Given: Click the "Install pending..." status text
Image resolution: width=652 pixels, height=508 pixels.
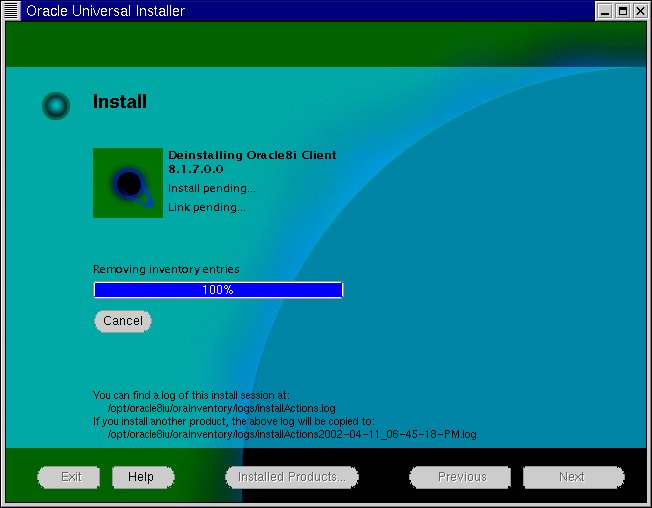Looking at the screenshot, I should [x=212, y=188].
